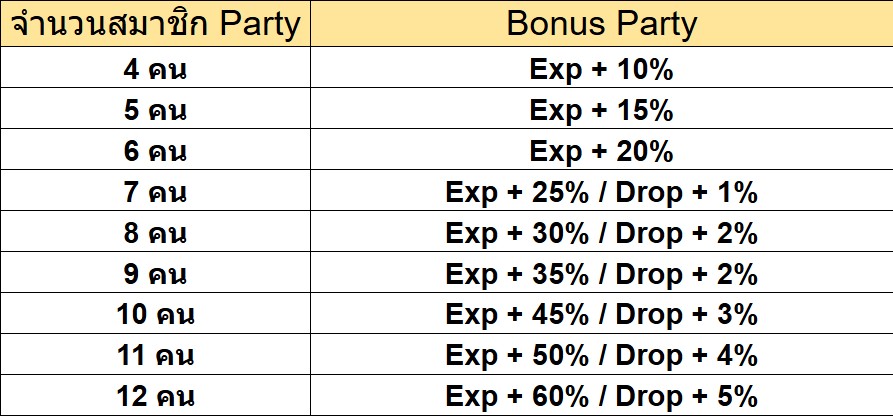Select the Exp + 20% cell

(602, 149)
